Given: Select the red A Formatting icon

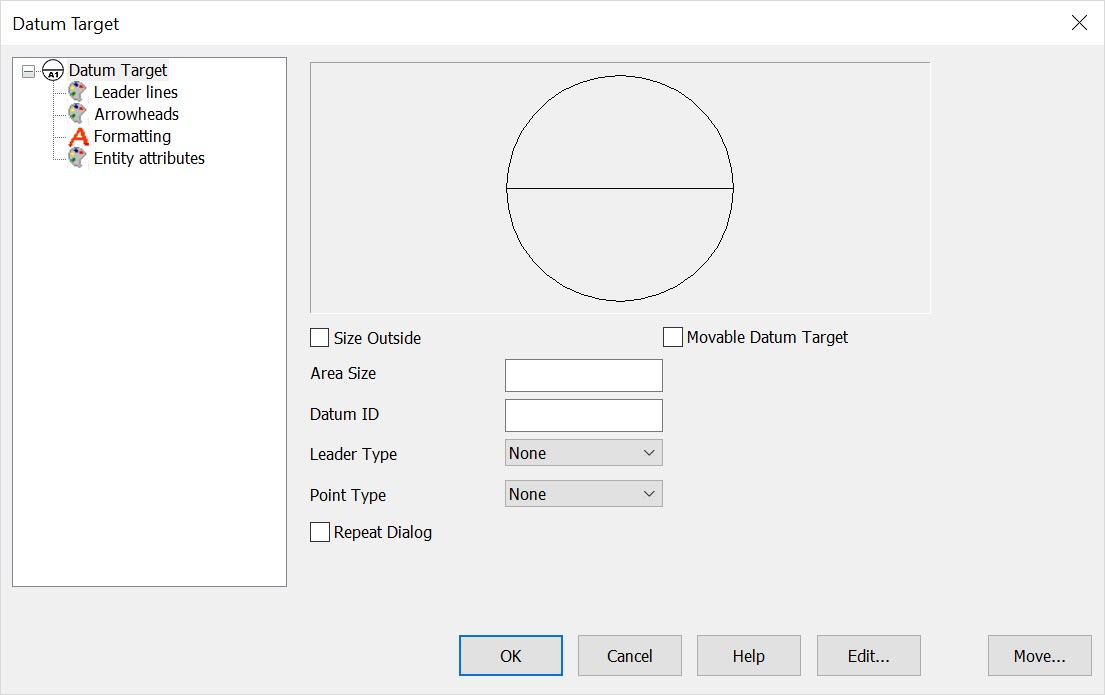Looking at the screenshot, I should pos(77,135).
